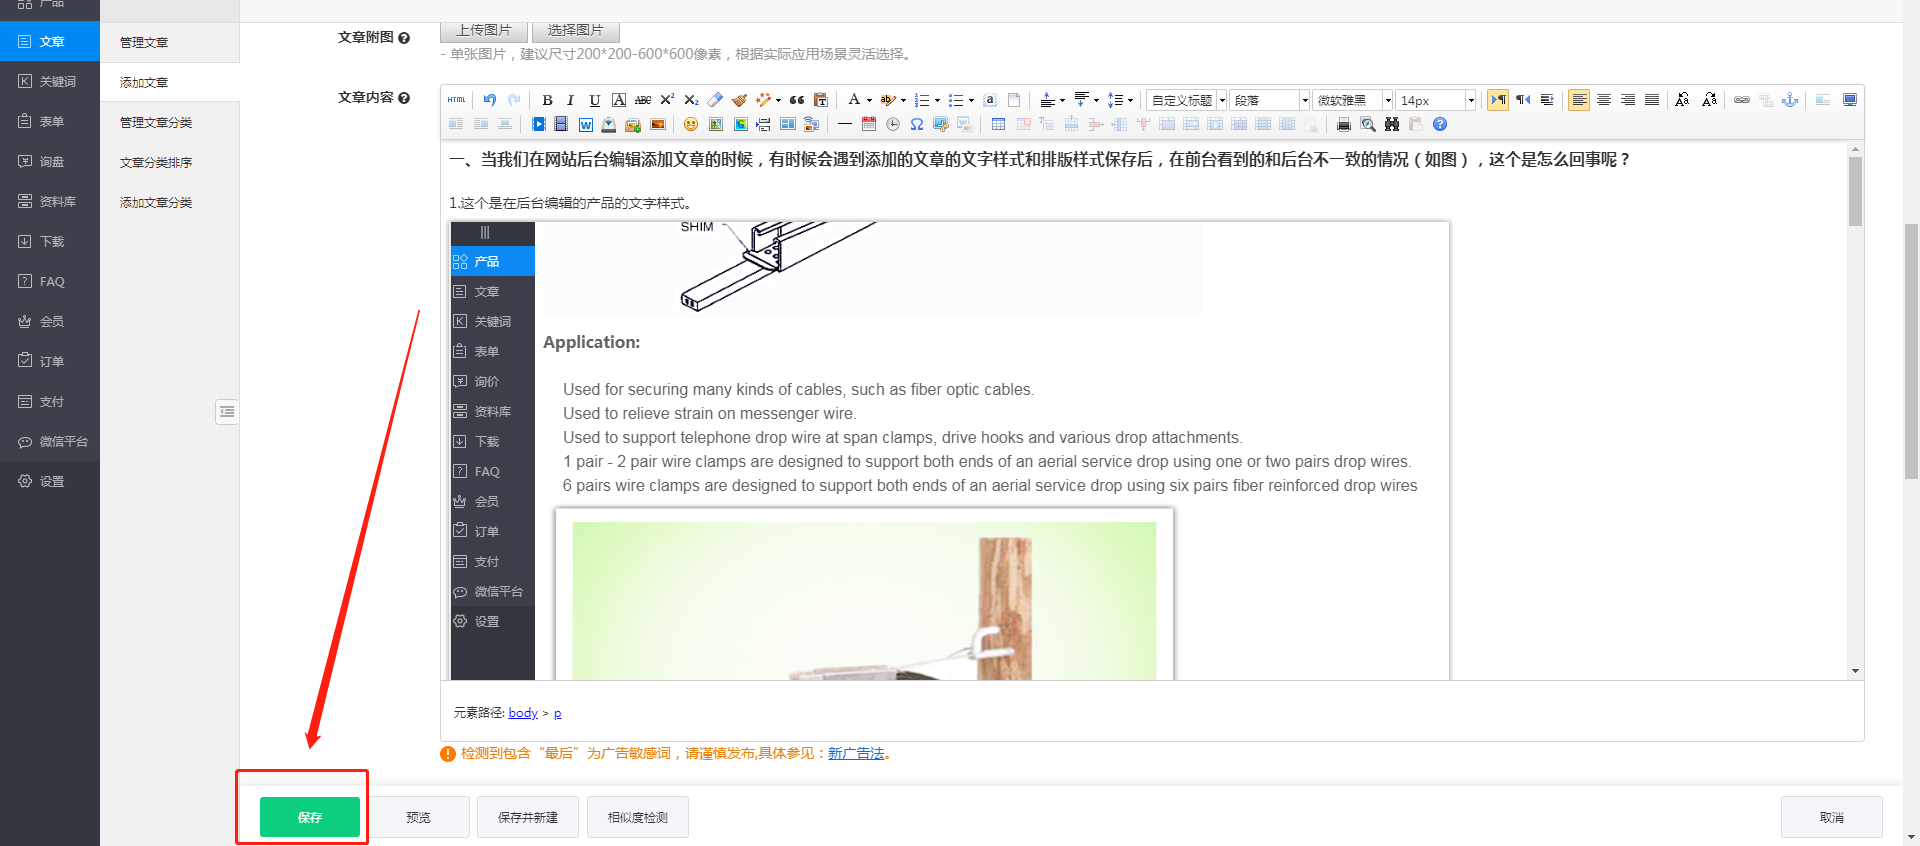The image size is (1920, 846).
Task: Open the 新广告法 link
Action: pos(856,754)
